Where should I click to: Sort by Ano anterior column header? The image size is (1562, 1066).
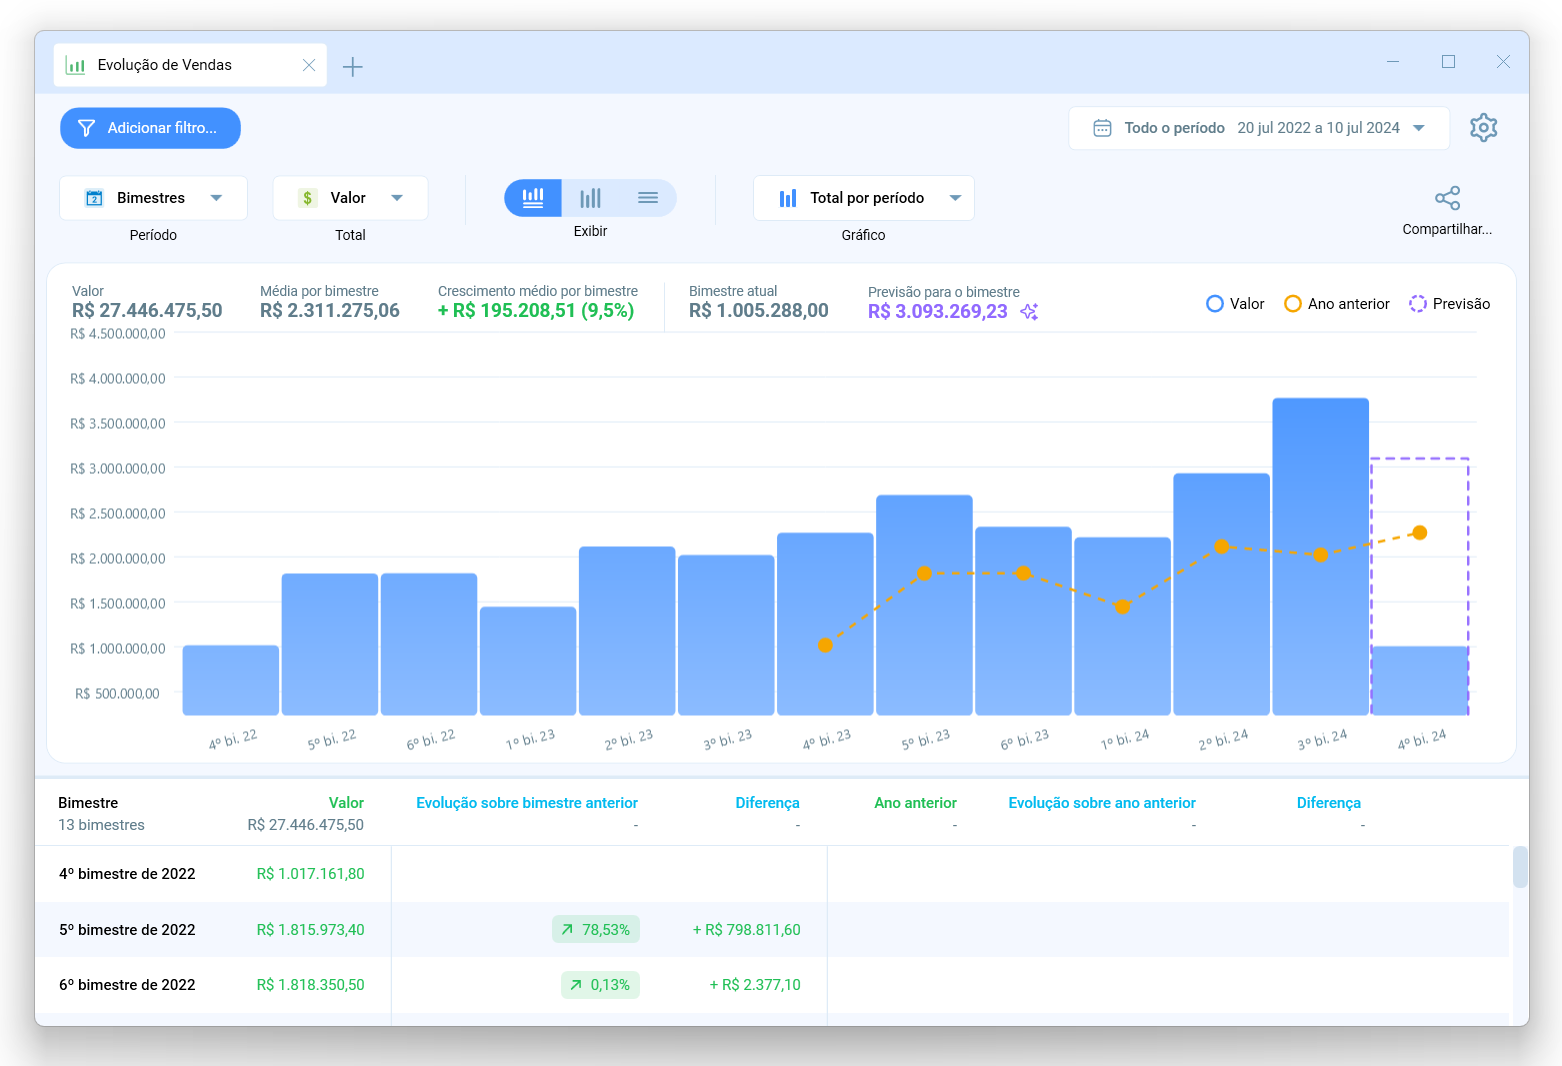(915, 803)
